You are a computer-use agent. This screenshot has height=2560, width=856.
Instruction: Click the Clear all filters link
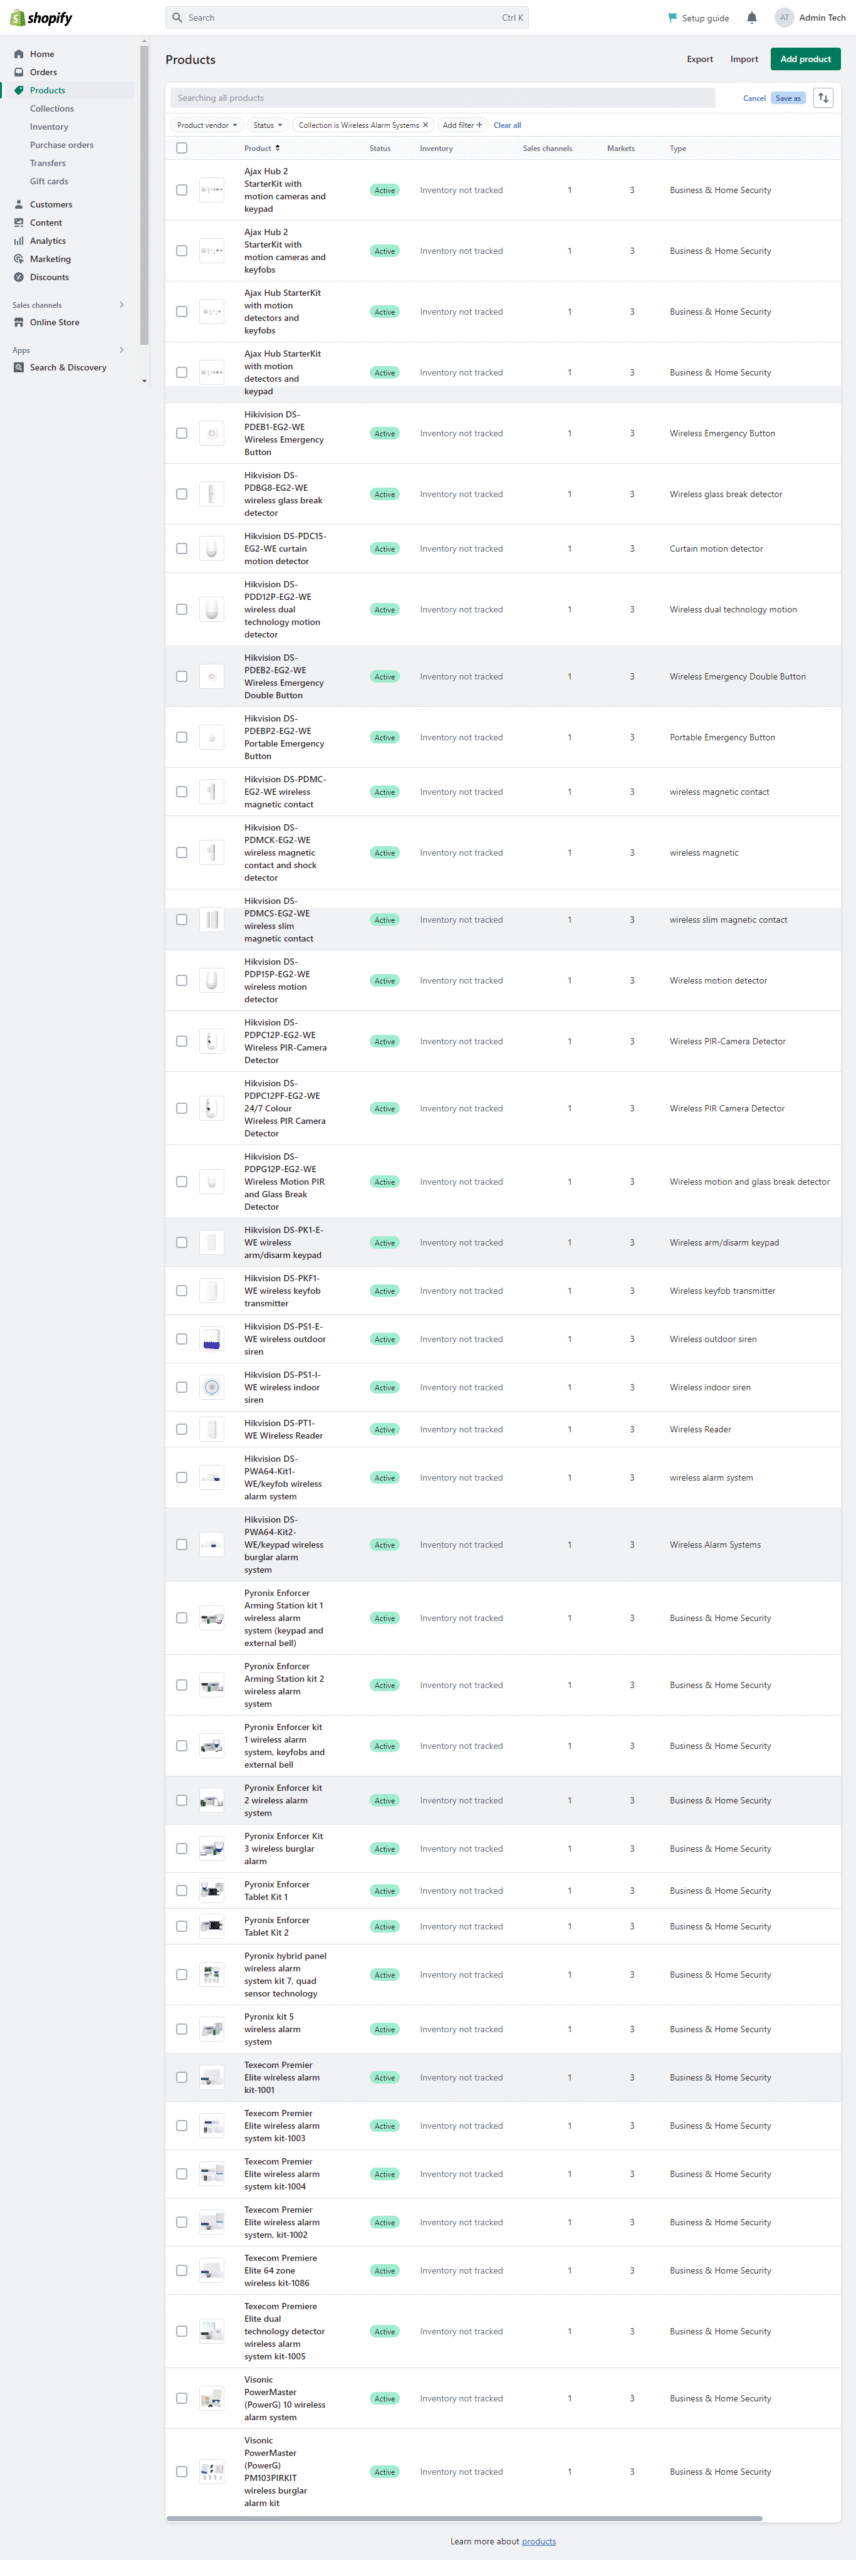click(507, 125)
